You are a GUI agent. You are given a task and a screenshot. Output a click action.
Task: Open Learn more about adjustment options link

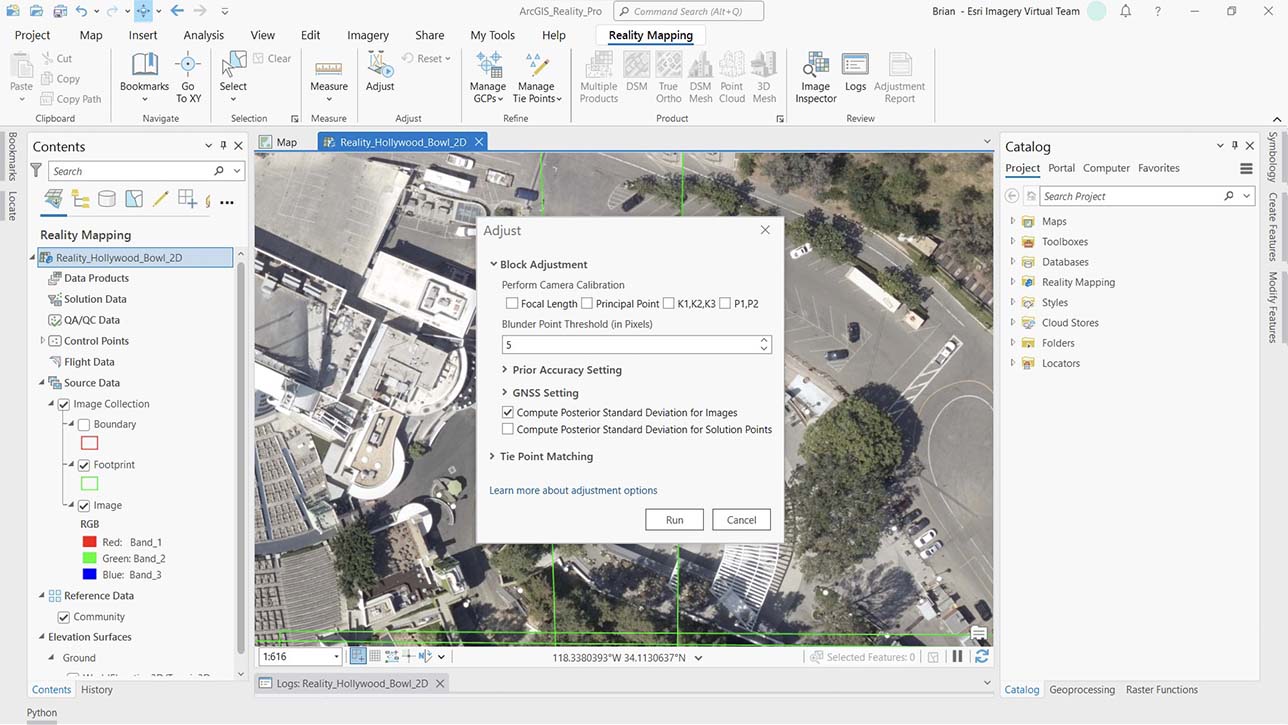click(573, 491)
